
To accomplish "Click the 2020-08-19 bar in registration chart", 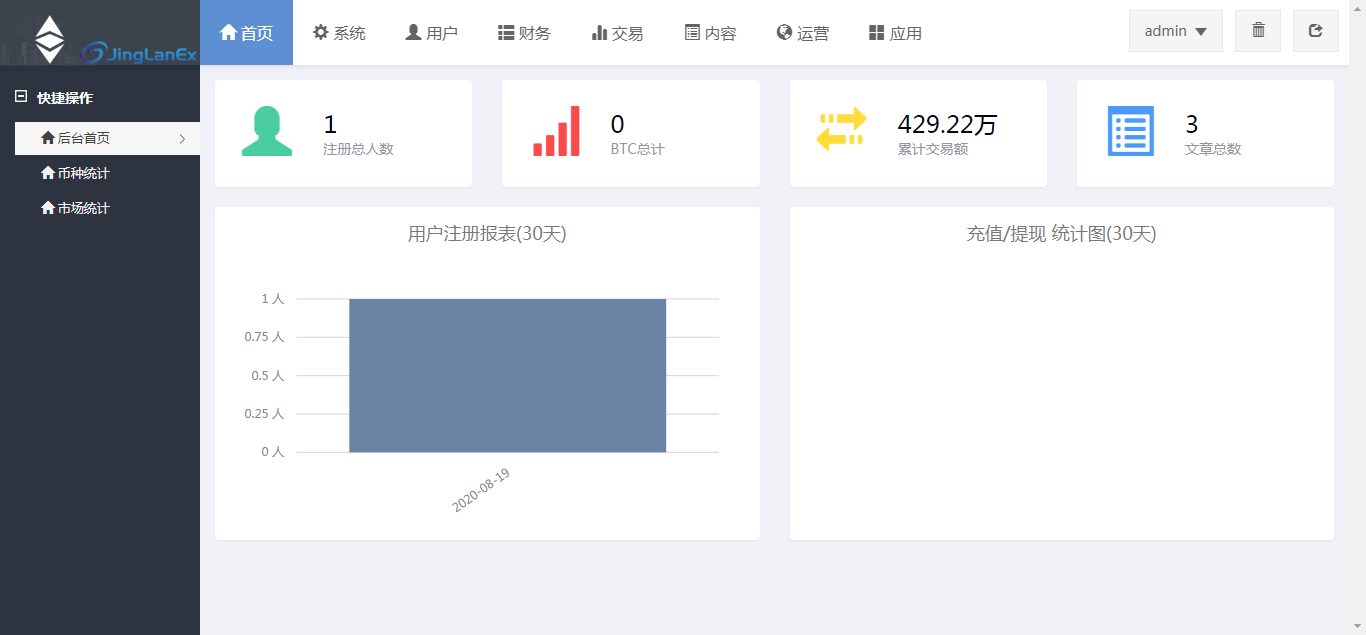I will pos(507,375).
